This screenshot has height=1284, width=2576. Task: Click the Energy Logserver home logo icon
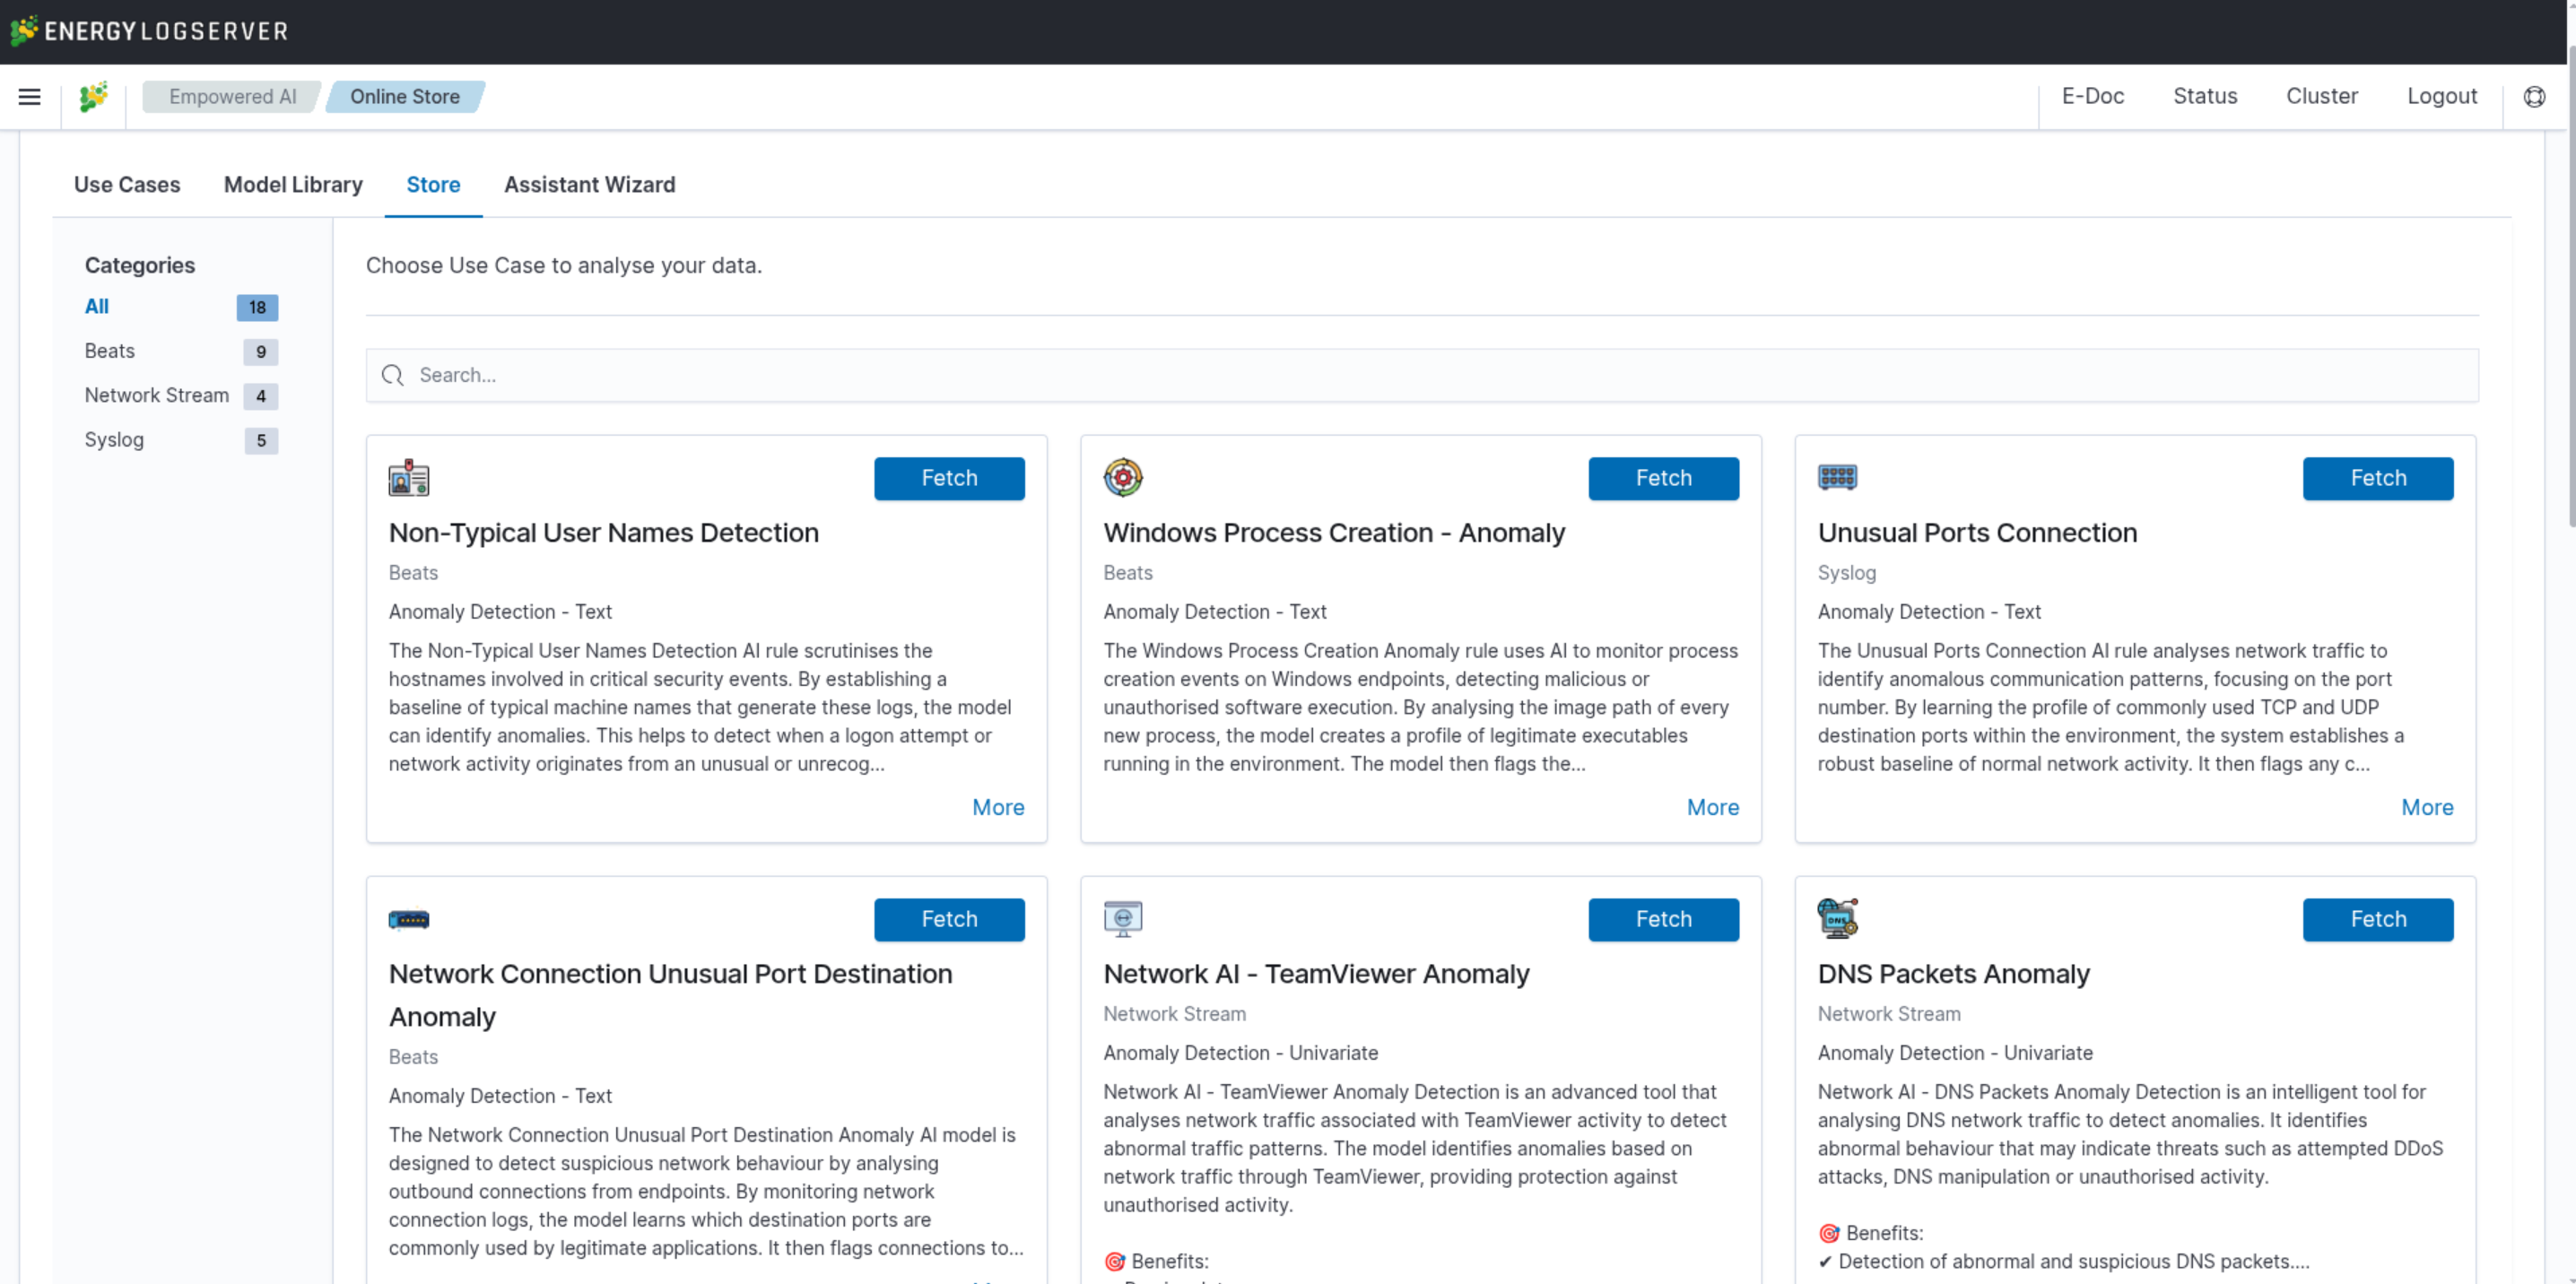coord(94,97)
